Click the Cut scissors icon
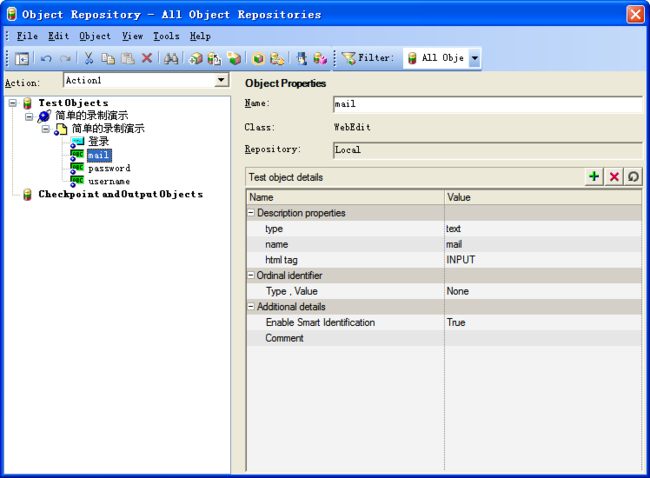Viewport: 650px width, 478px height. click(x=88, y=58)
